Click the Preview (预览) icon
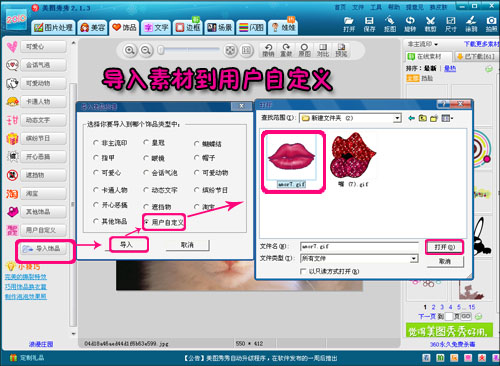The width and height of the screenshot is (500, 366). click(x=341, y=50)
